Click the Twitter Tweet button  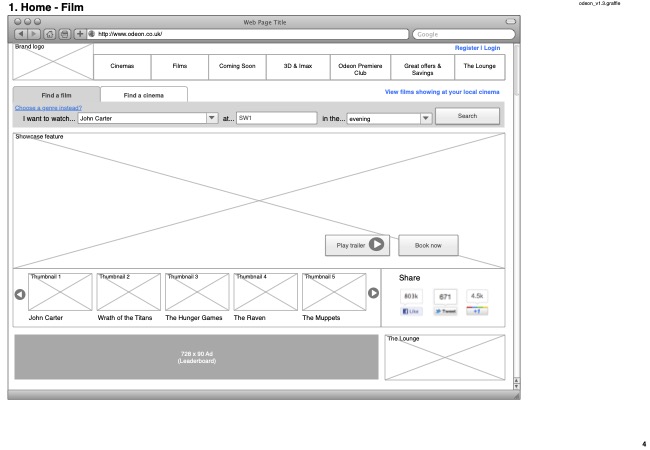click(444, 311)
